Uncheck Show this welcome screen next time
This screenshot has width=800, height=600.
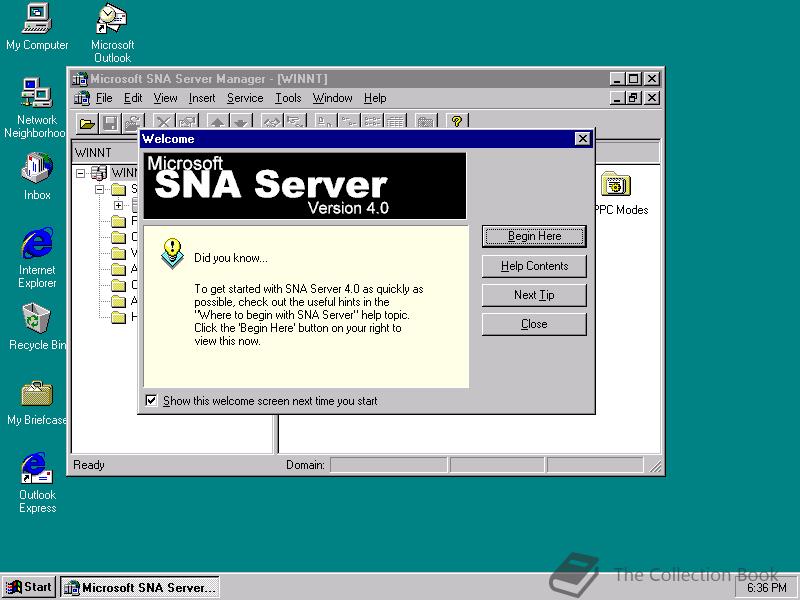click(152, 401)
